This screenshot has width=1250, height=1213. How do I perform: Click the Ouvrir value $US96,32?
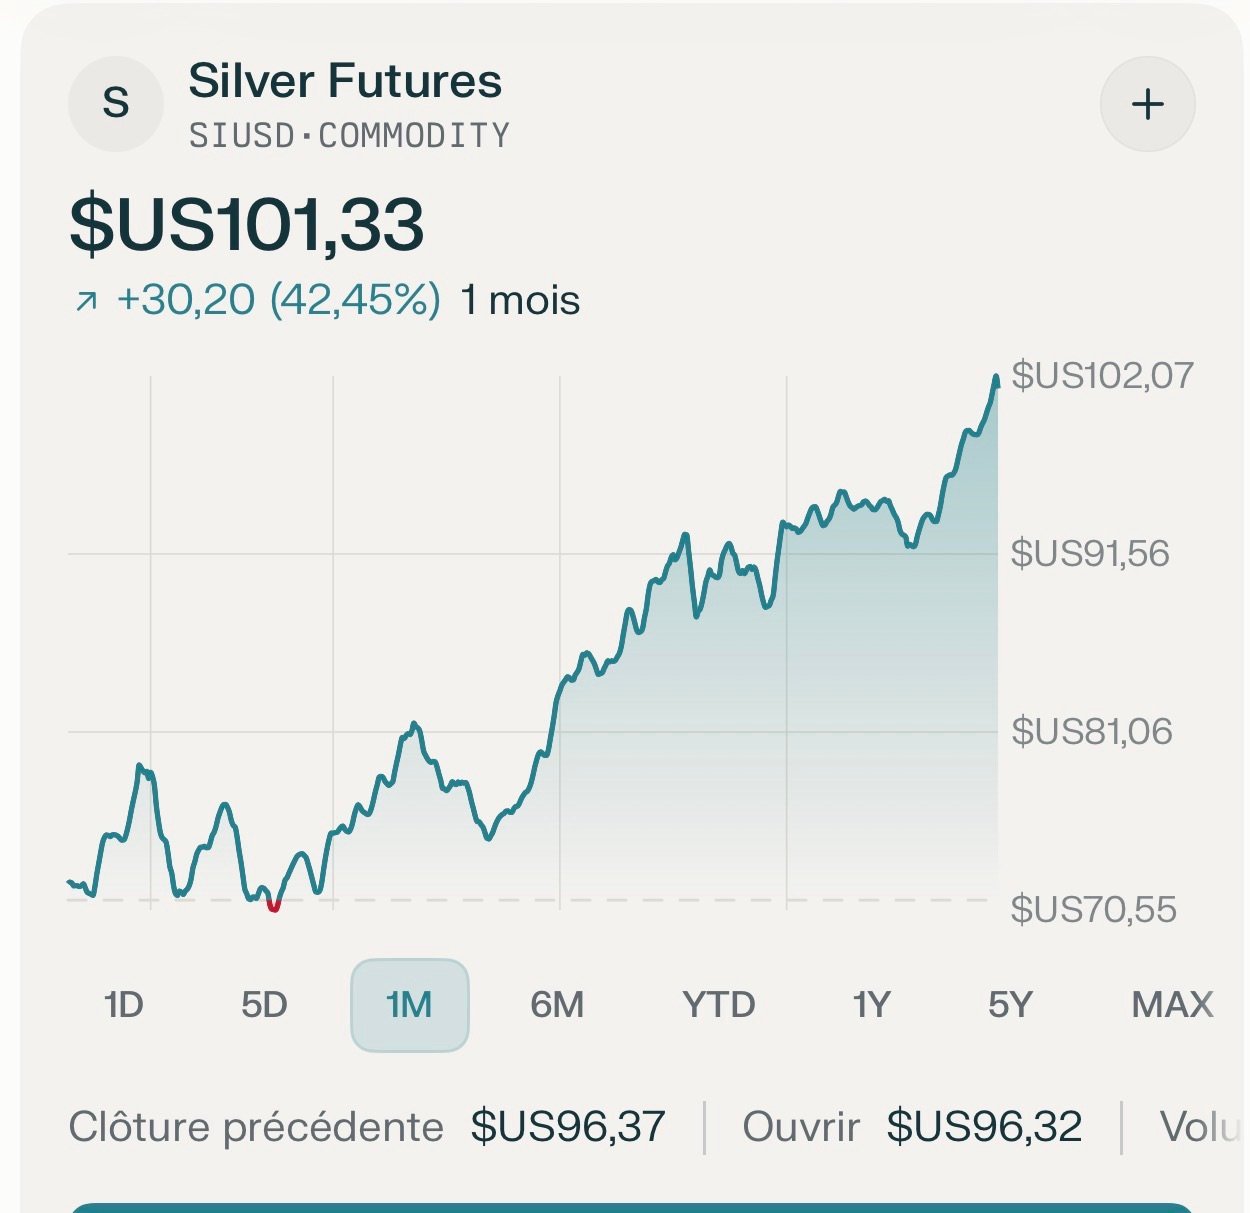(x=984, y=1127)
